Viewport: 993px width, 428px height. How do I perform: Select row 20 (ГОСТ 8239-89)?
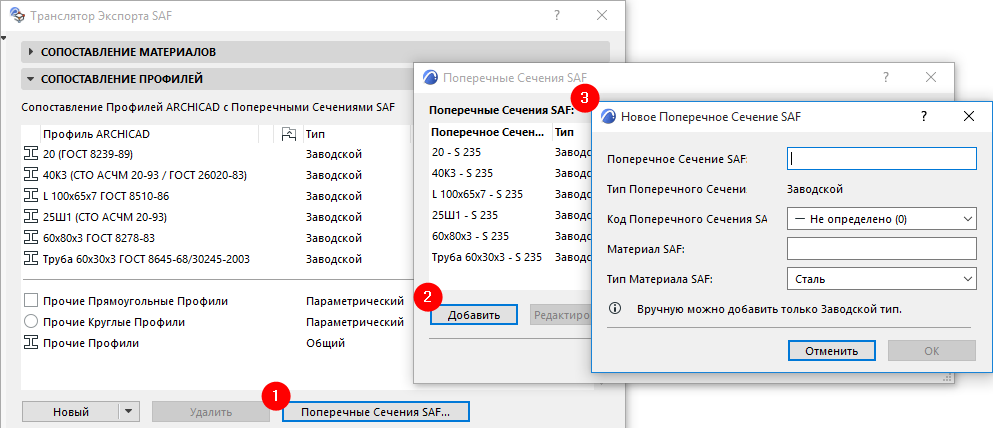(x=217, y=154)
